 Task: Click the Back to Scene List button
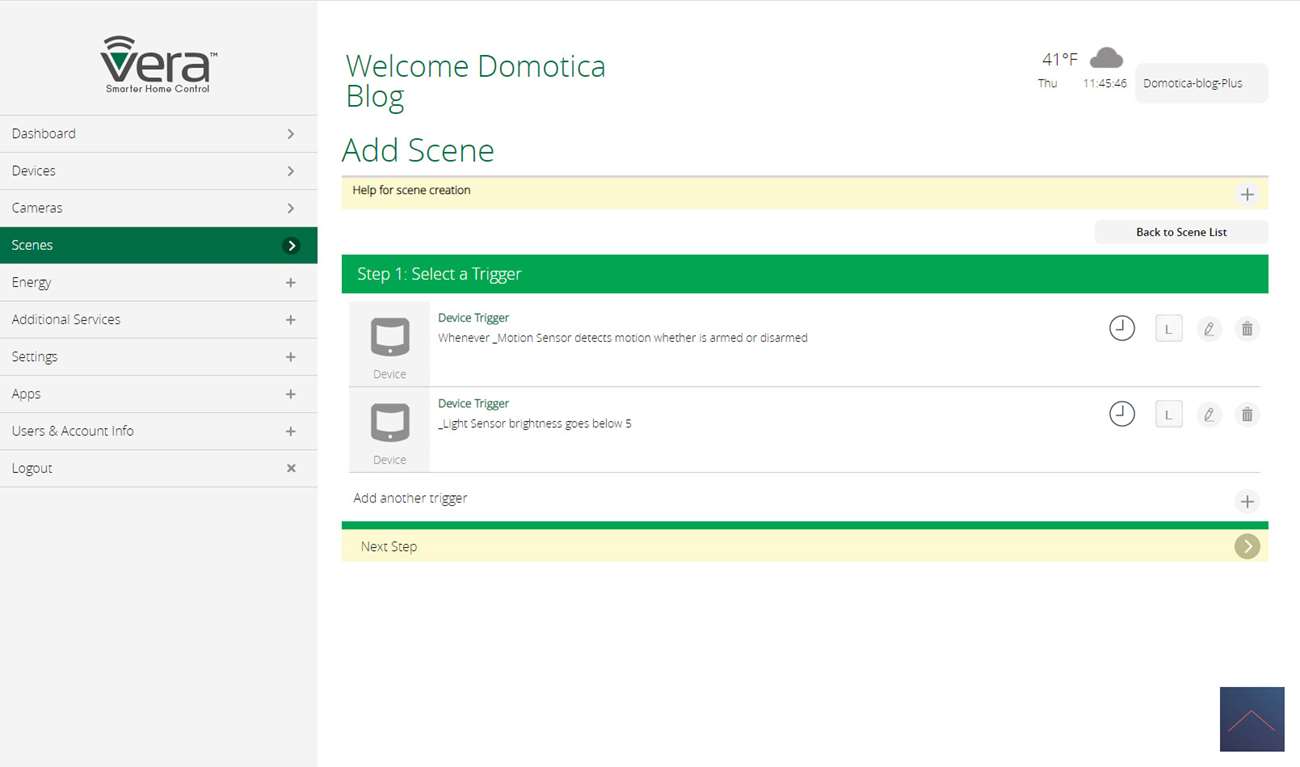1181,232
